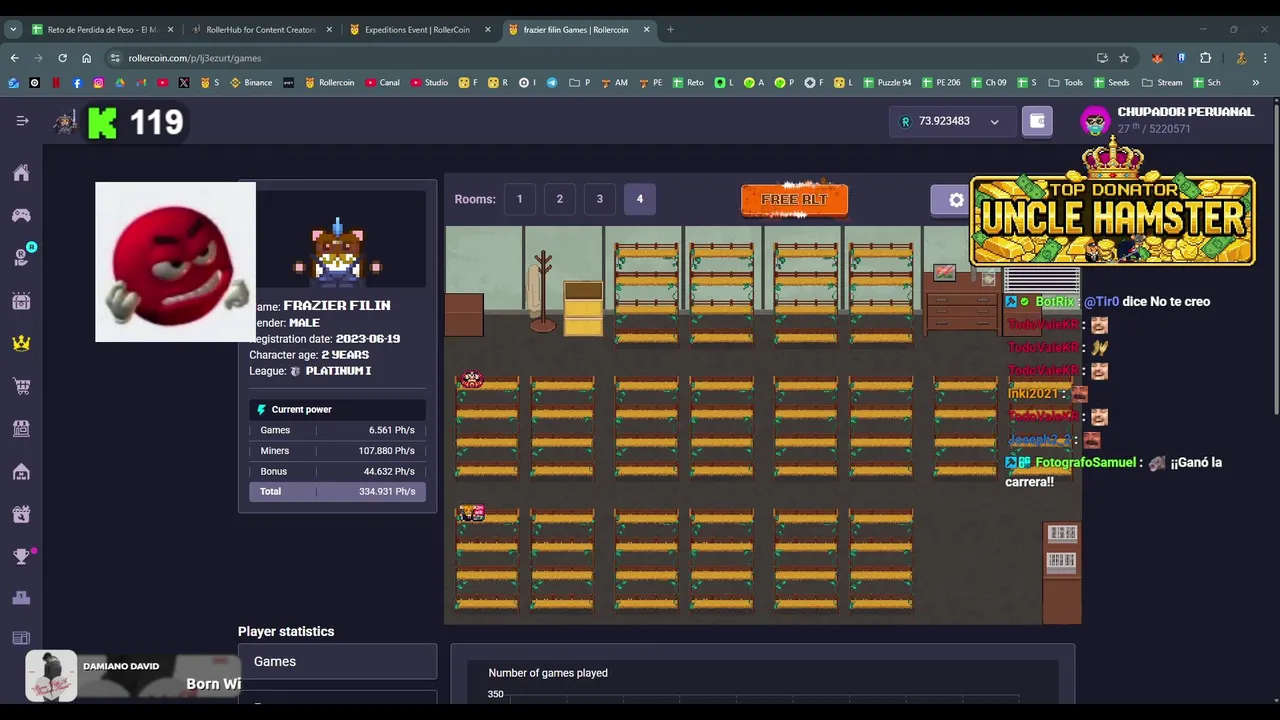
Task: Open the Stream bookmarks folder
Action: click(1162, 83)
